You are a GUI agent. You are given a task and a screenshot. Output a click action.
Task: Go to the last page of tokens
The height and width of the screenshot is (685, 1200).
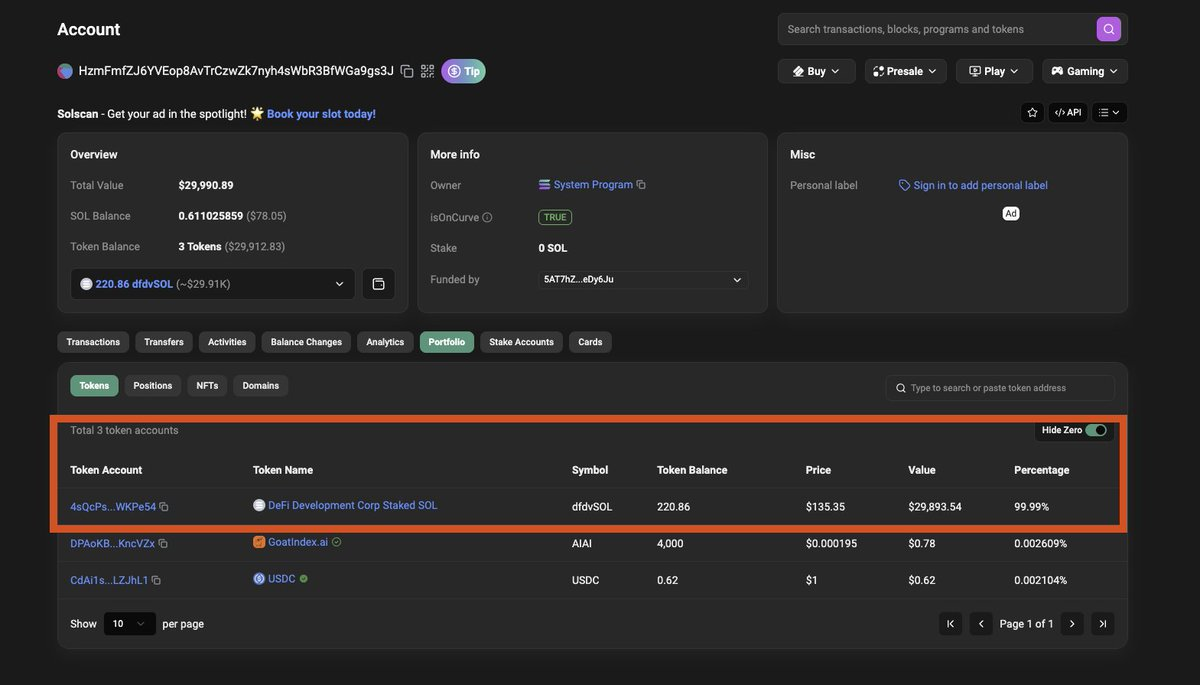(x=1102, y=624)
